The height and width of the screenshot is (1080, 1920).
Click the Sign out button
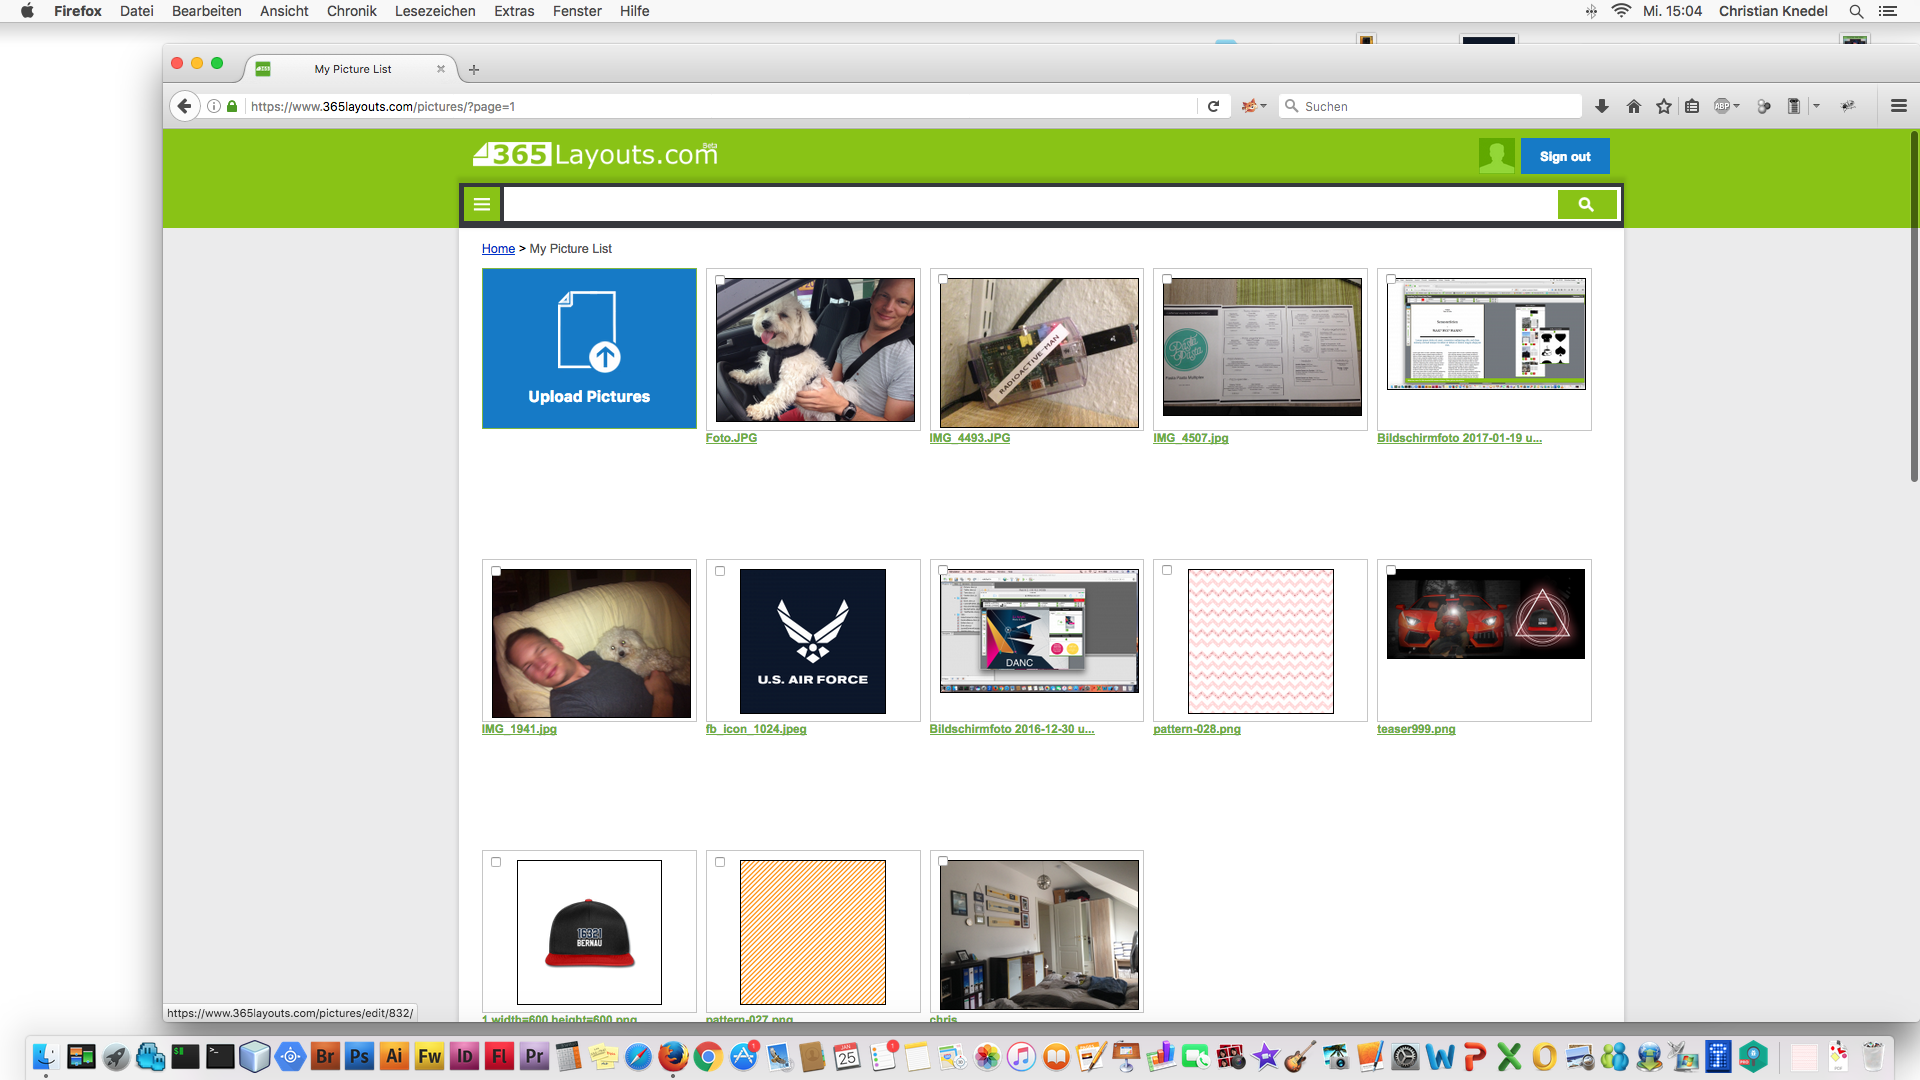coord(1565,156)
